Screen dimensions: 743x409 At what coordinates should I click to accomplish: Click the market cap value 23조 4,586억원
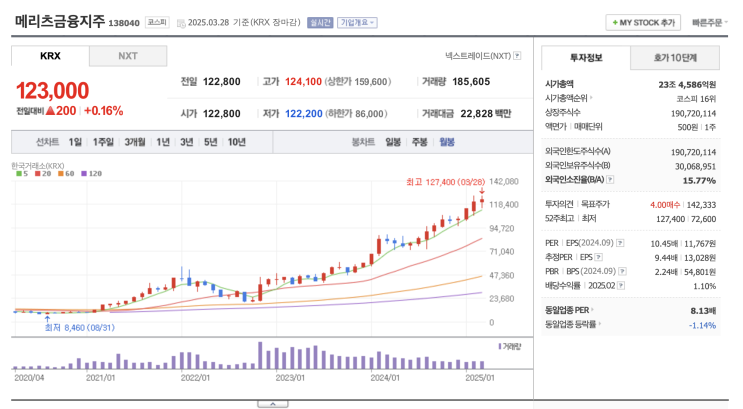point(687,84)
